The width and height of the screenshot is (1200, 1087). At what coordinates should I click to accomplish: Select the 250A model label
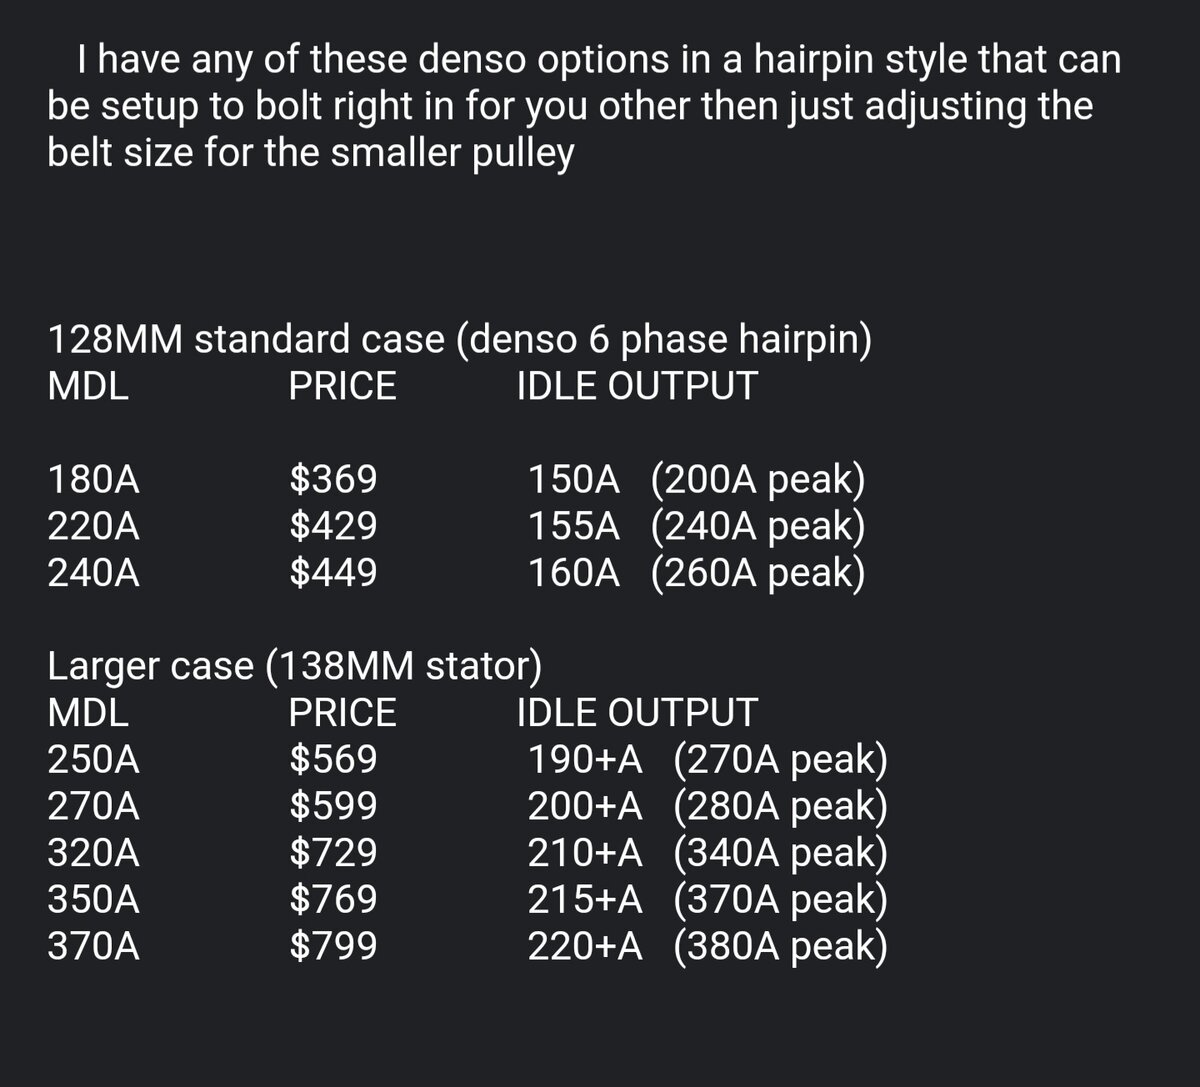(x=94, y=760)
